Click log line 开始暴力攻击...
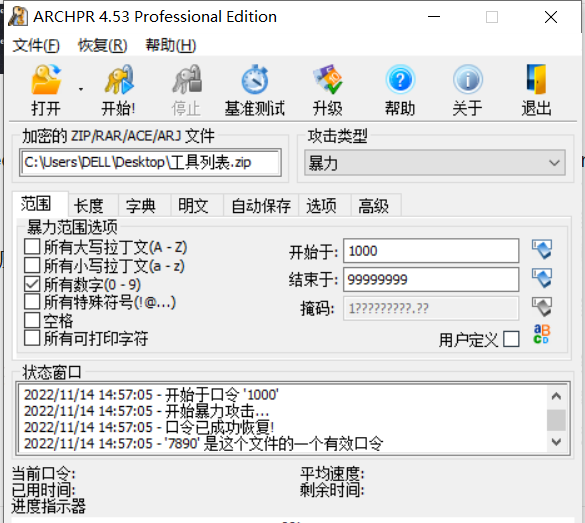The image size is (585, 523). point(146,411)
